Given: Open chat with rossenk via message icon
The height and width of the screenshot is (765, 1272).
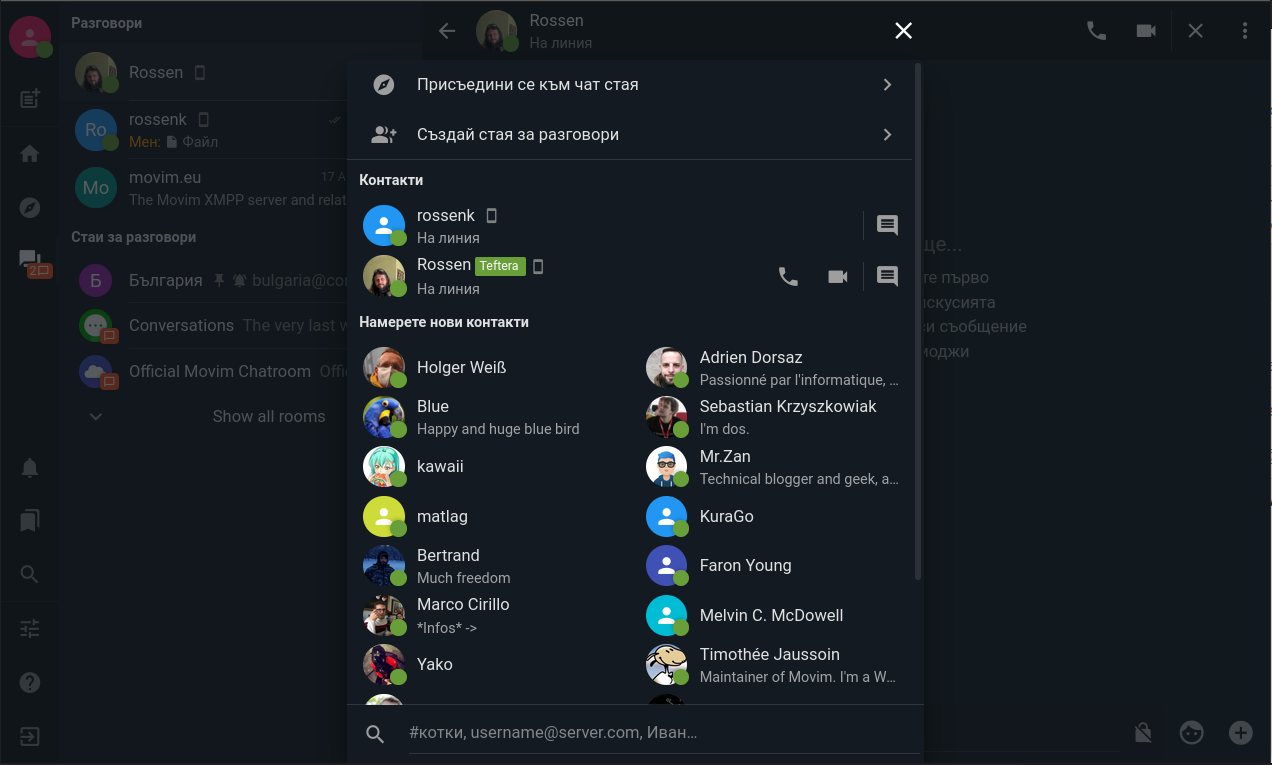Looking at the screenshot, I should coord(887,225).
